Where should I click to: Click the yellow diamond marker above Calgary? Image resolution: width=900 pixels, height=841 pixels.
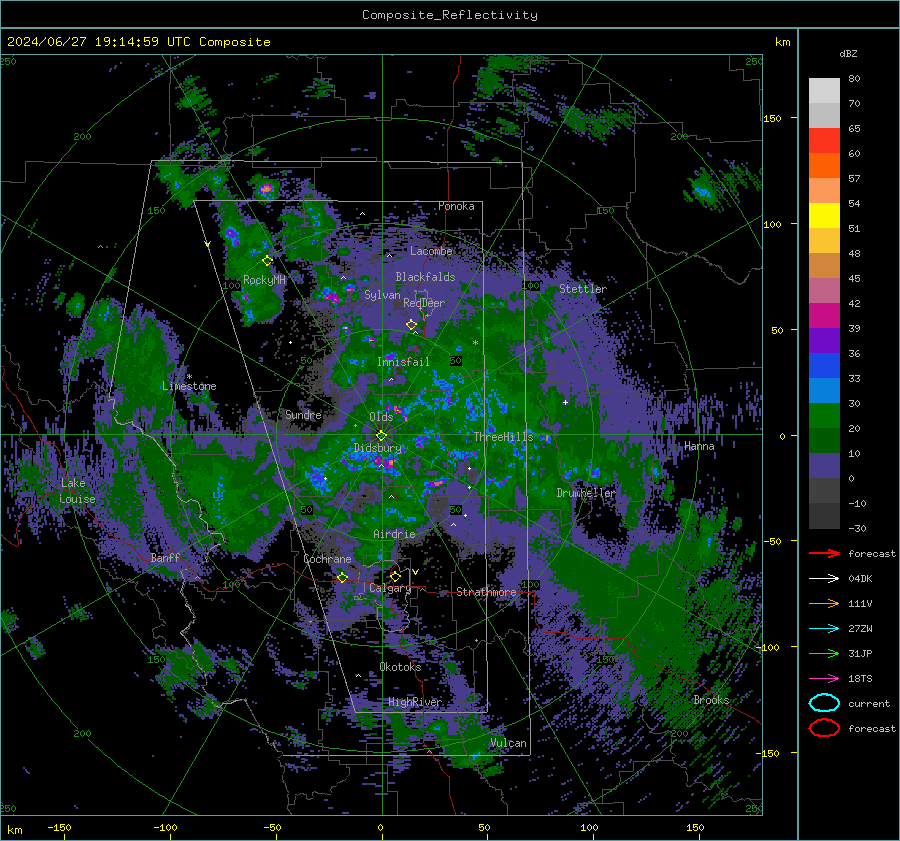point(395,576)
